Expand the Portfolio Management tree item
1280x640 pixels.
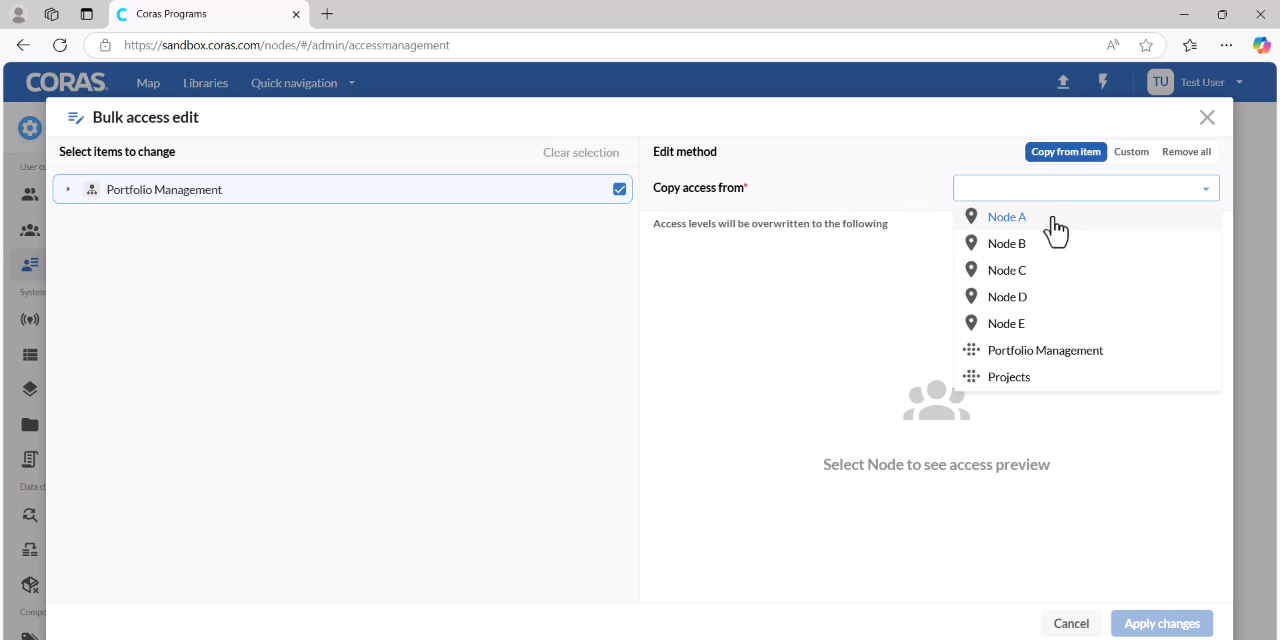coord(68,189)
